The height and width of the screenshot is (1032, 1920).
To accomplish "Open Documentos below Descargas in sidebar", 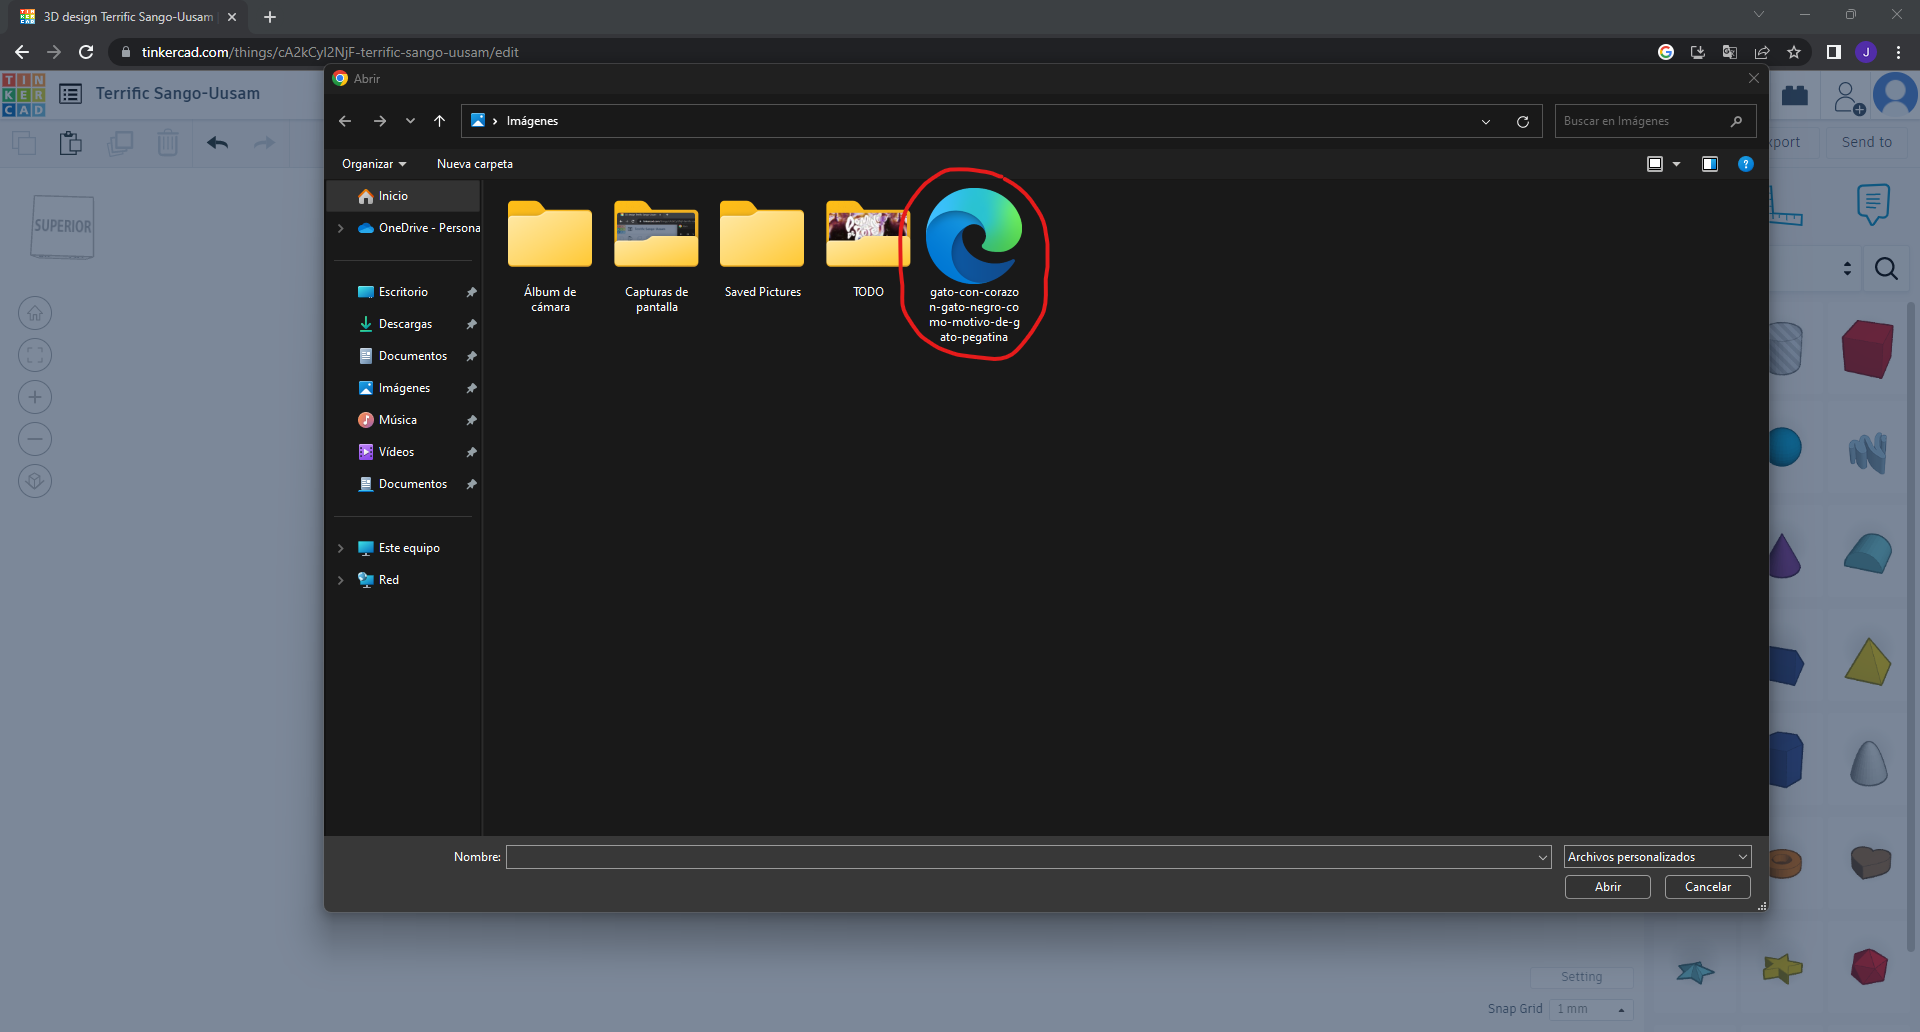I will click(x=405, y=356).
